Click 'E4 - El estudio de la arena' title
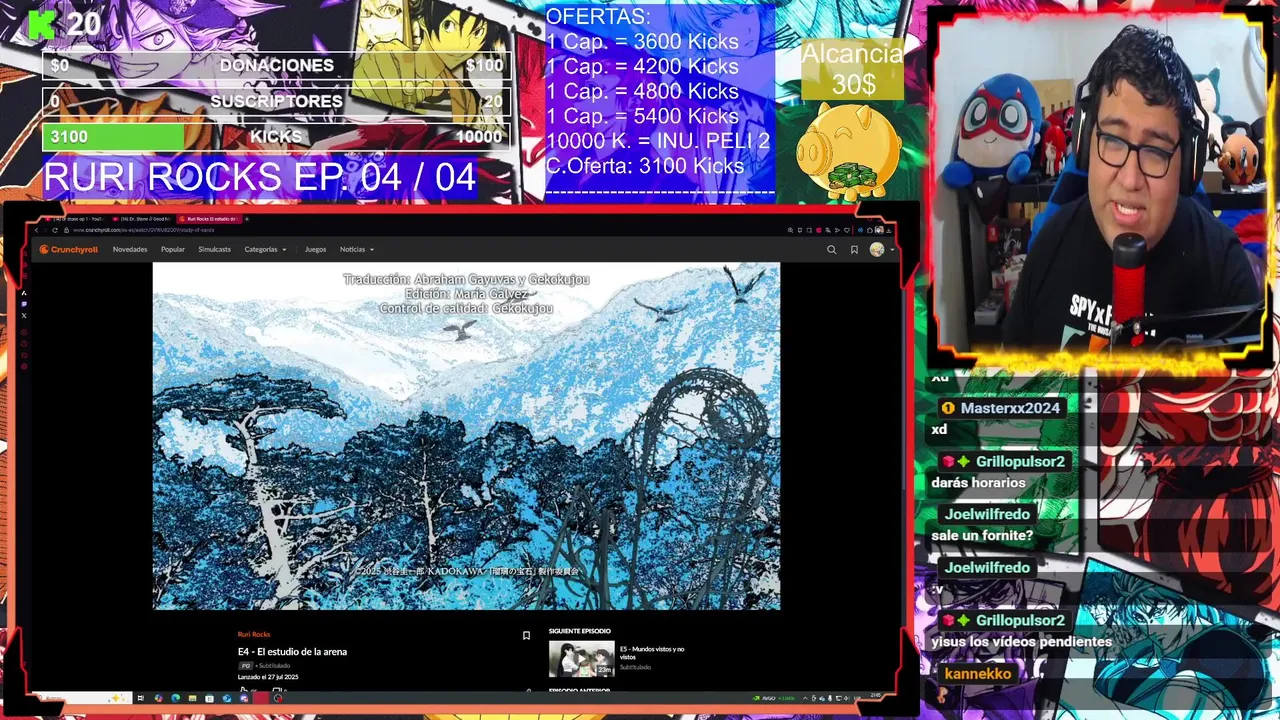1280x720 pixels. click(292, 652)
